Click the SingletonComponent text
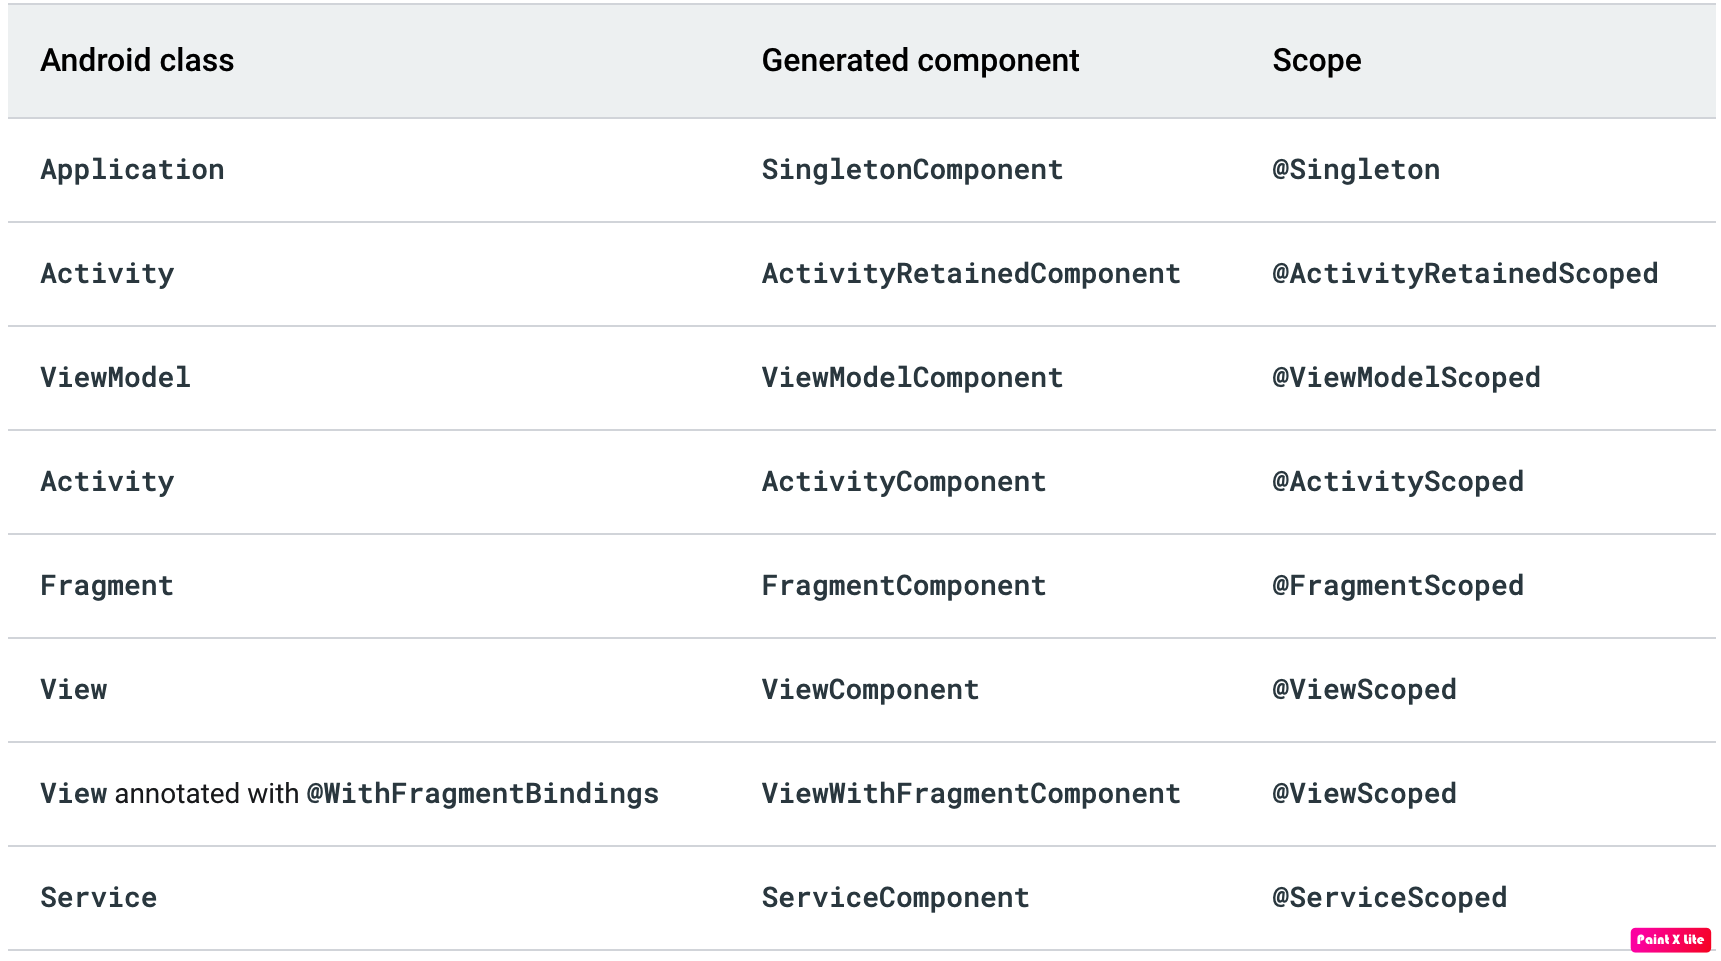 pos(912,170)
